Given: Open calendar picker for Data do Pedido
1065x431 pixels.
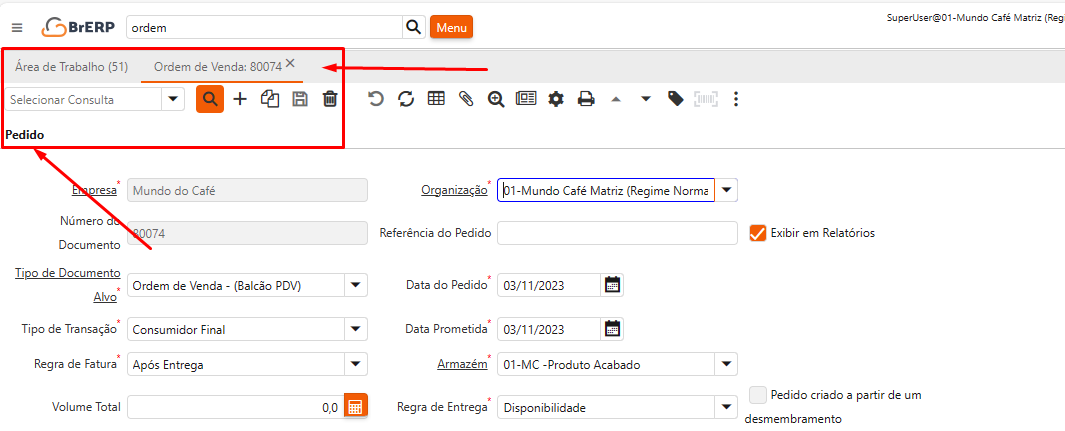Looking at the screenshot, I should (613, 285).
